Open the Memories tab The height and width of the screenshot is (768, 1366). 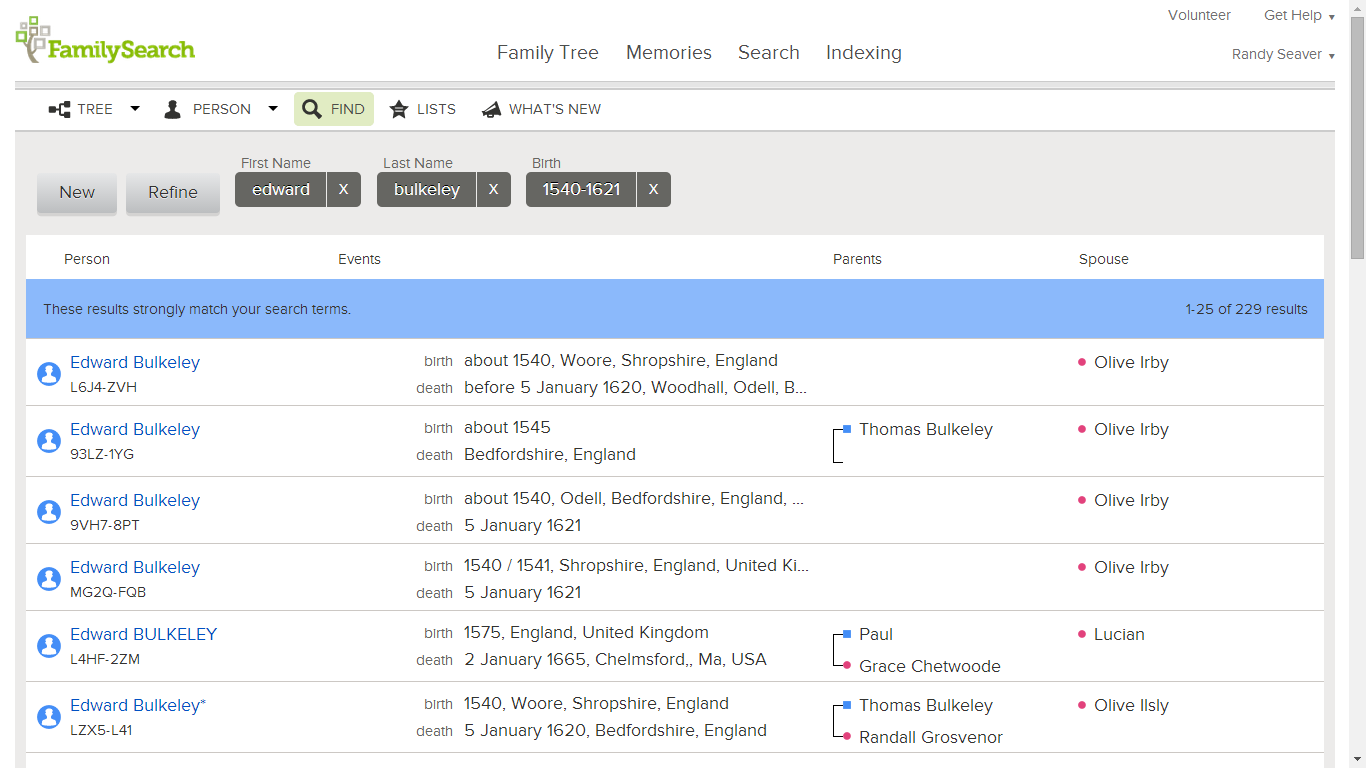point(668,52)
